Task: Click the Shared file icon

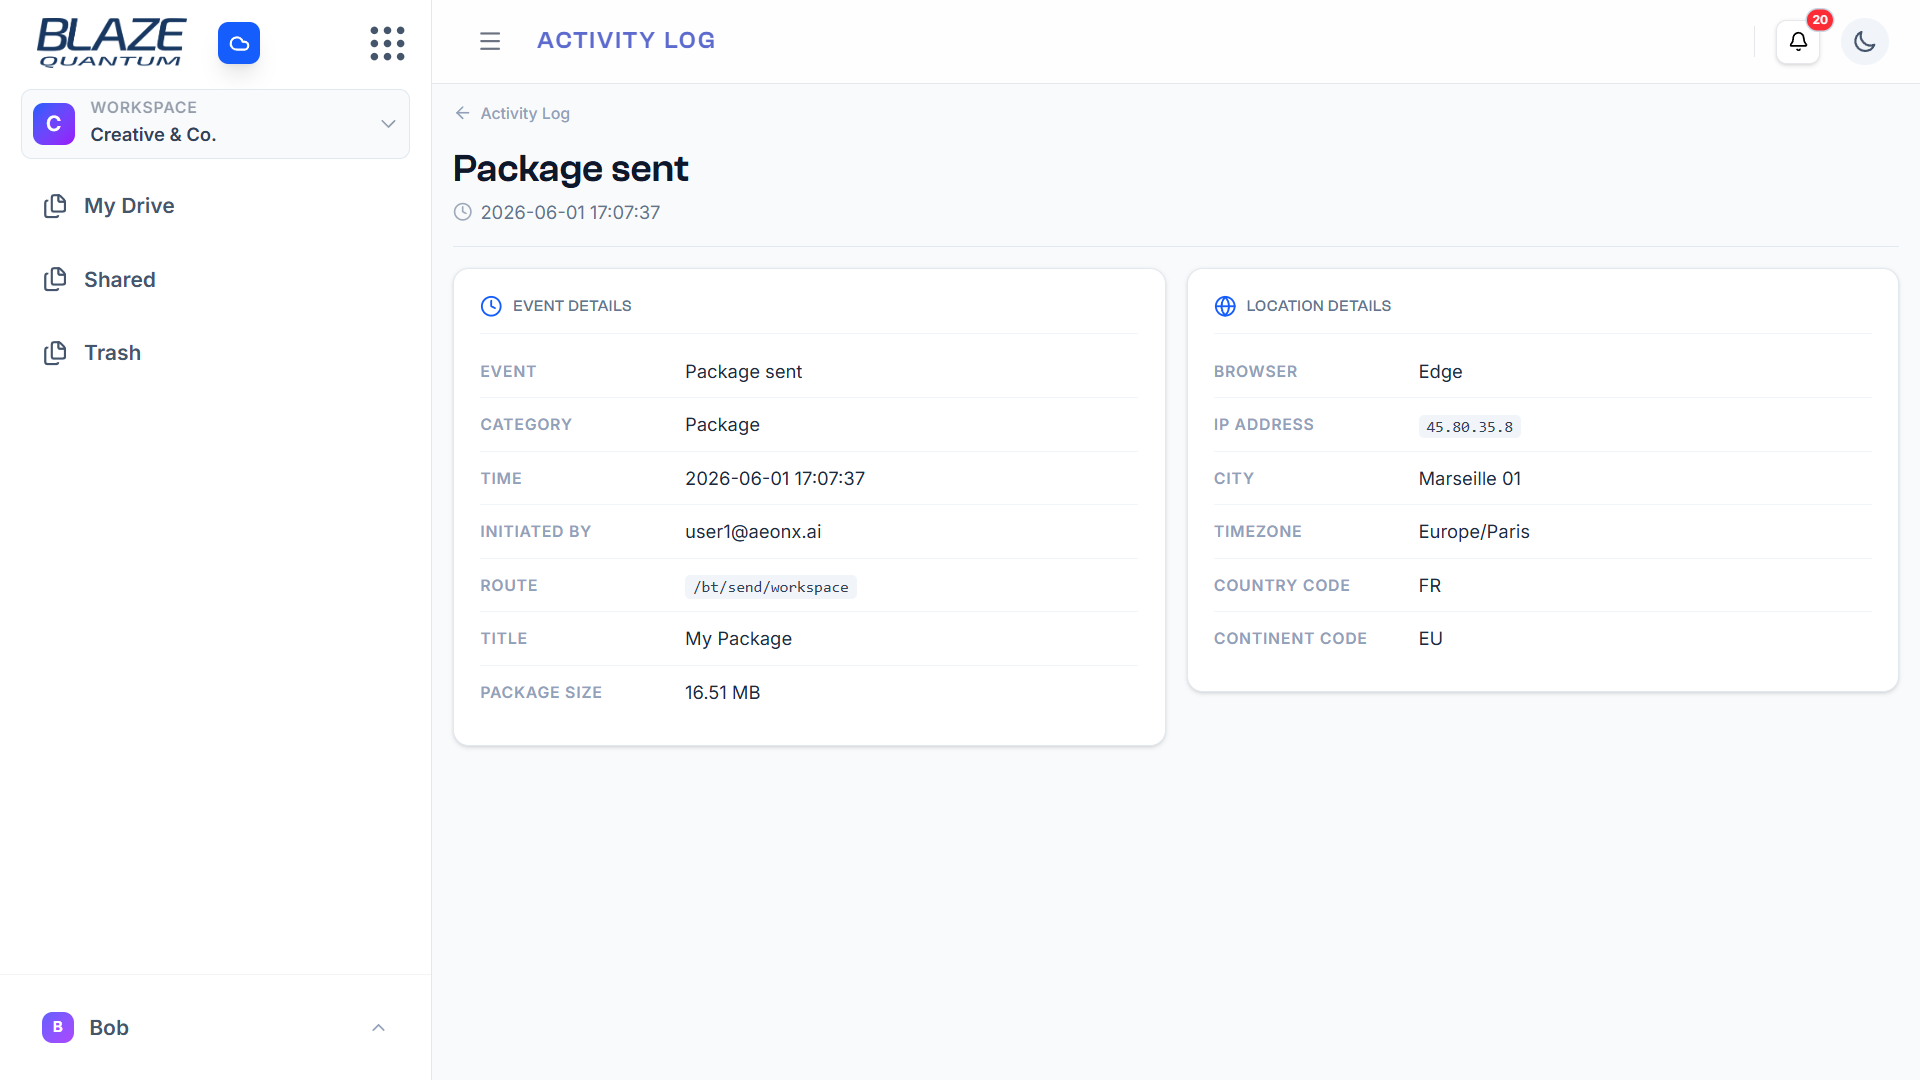Action: coord(55,280)
